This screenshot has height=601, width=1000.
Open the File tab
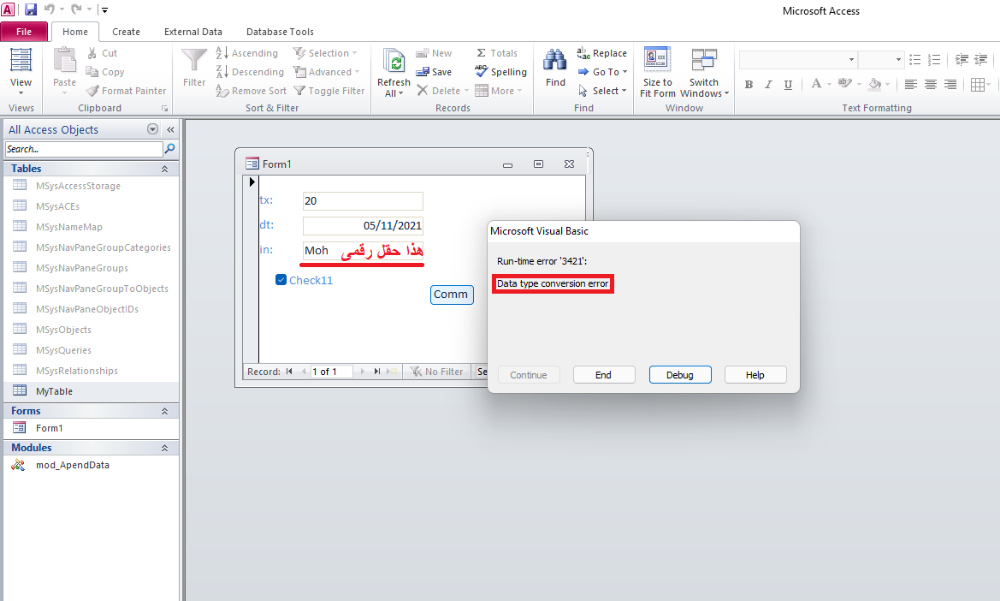pyautogui.click(x=24, y=31)
